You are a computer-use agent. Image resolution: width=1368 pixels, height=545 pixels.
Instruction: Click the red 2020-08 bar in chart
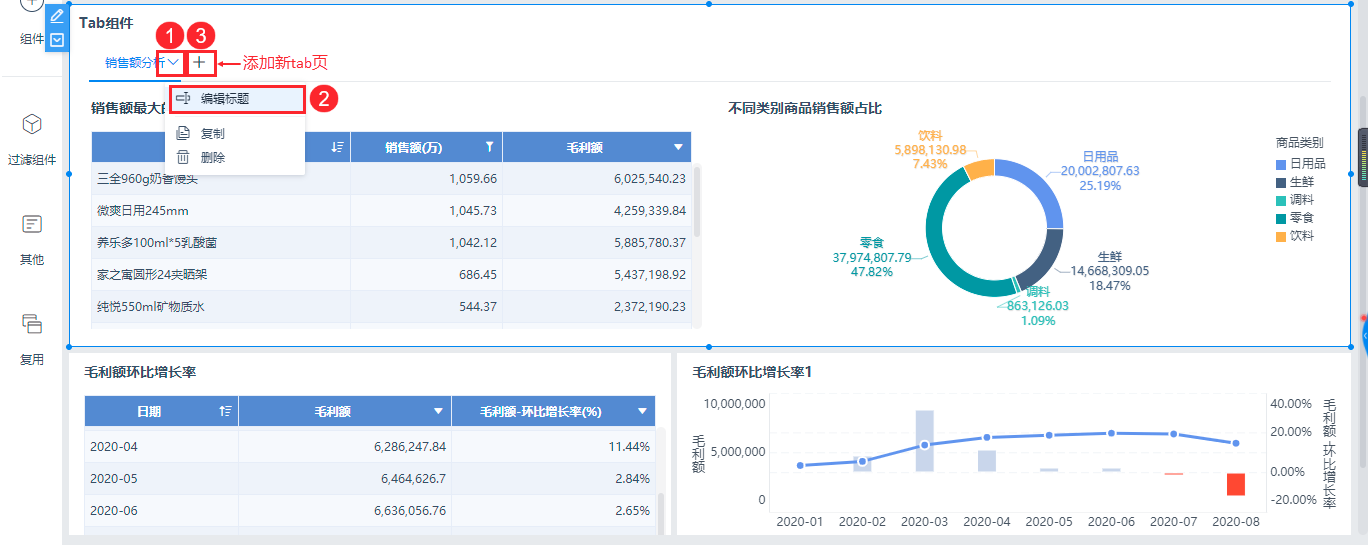[x=1236, y=484]
